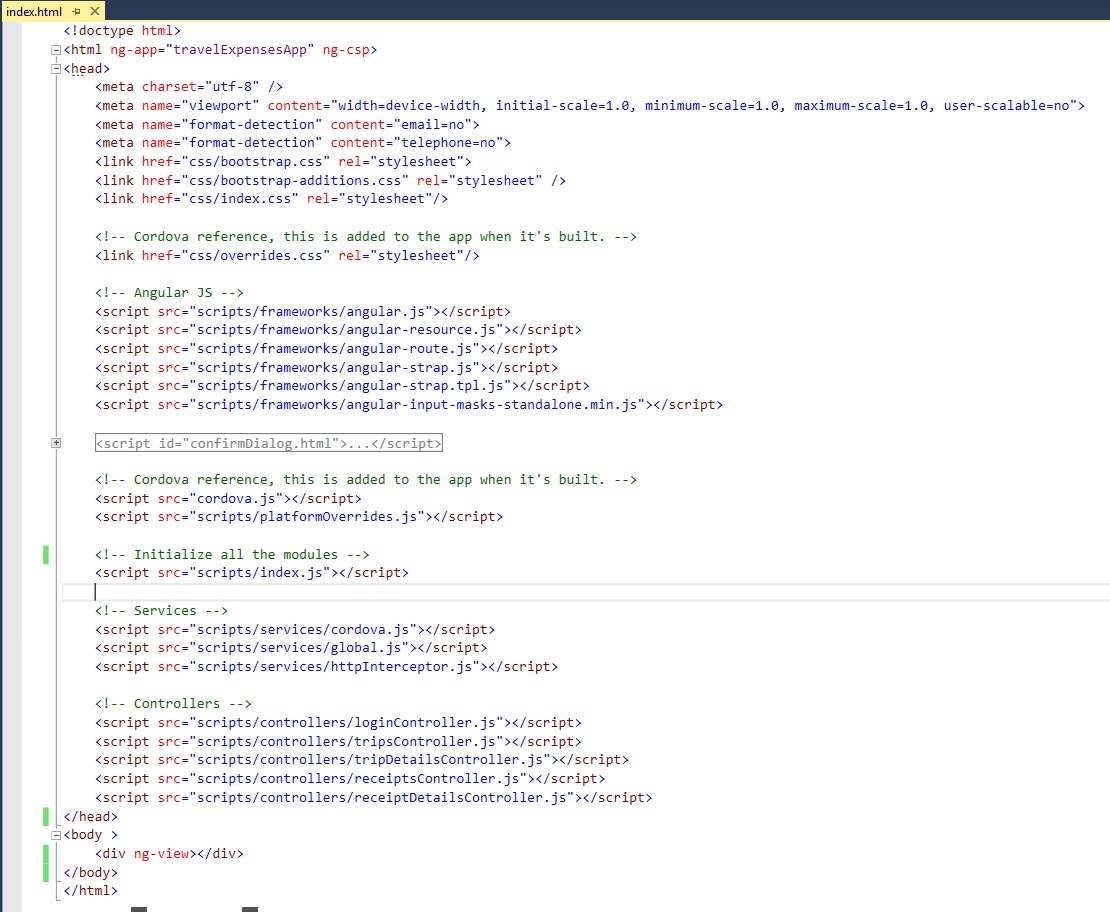The width and height of the screenshot is (1110, 912).
Task: Click the viewport meta content value
Action: pyautogui.click(x=703, y=106)
